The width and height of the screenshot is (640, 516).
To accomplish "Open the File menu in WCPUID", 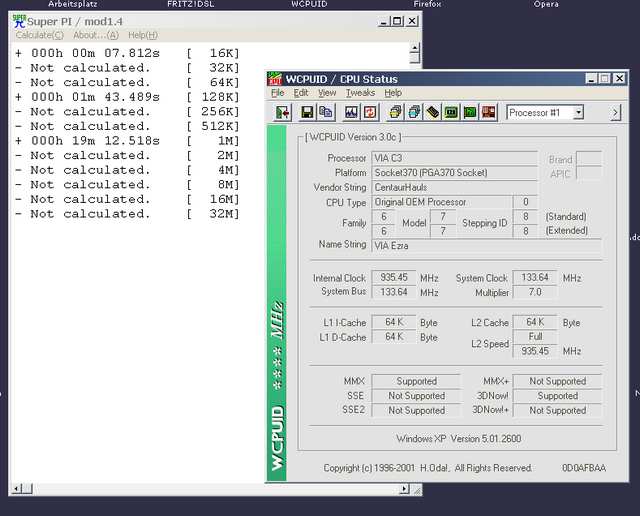I will (x=278, y=93).
